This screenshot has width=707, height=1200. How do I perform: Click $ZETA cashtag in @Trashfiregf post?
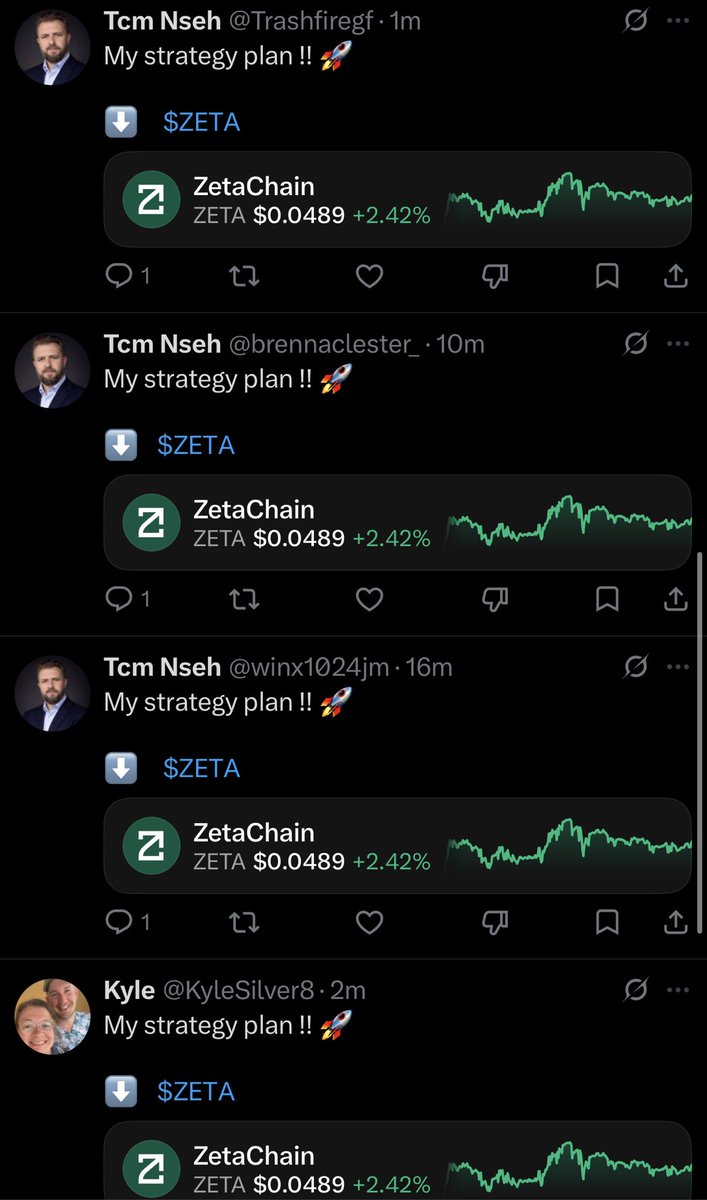point(202,123)
